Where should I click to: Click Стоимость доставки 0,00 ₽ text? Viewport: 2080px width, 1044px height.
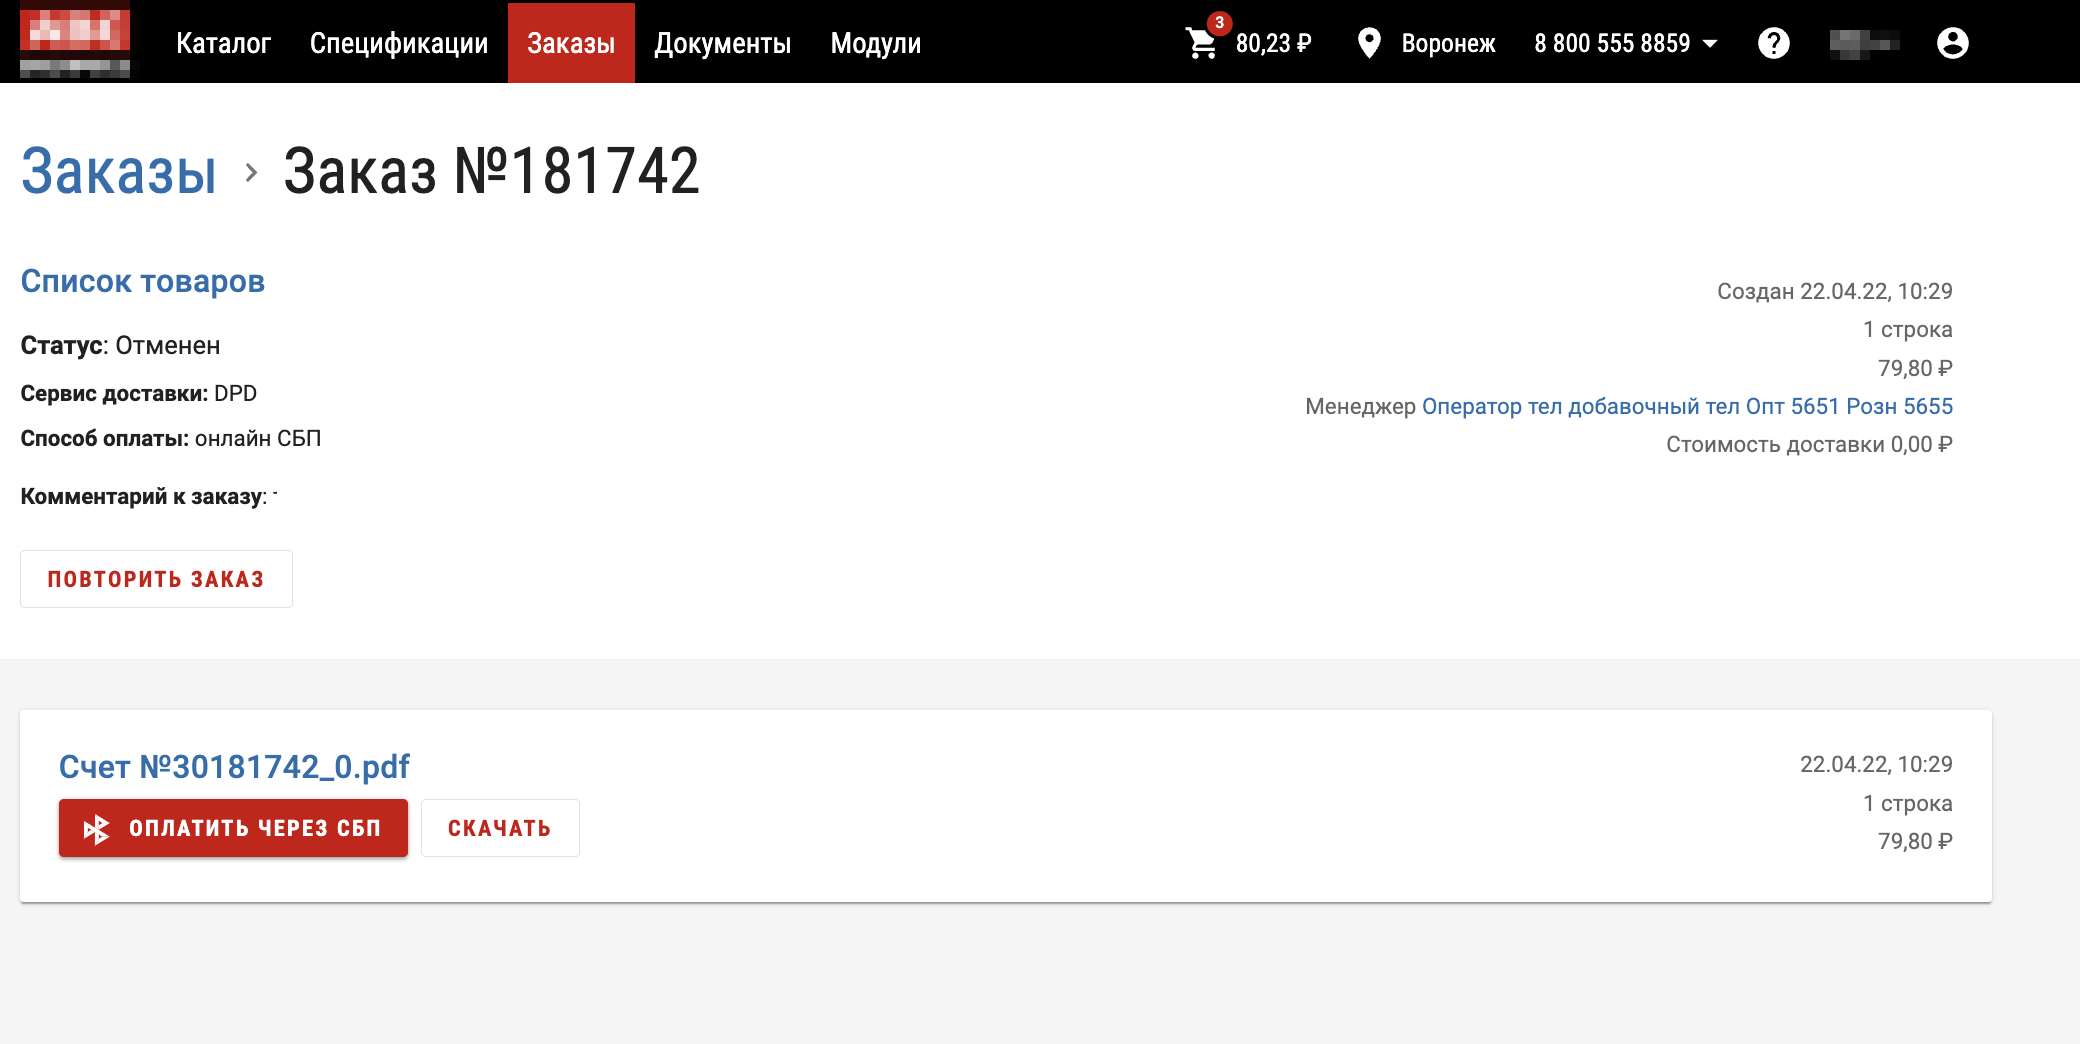point(1809,444)
